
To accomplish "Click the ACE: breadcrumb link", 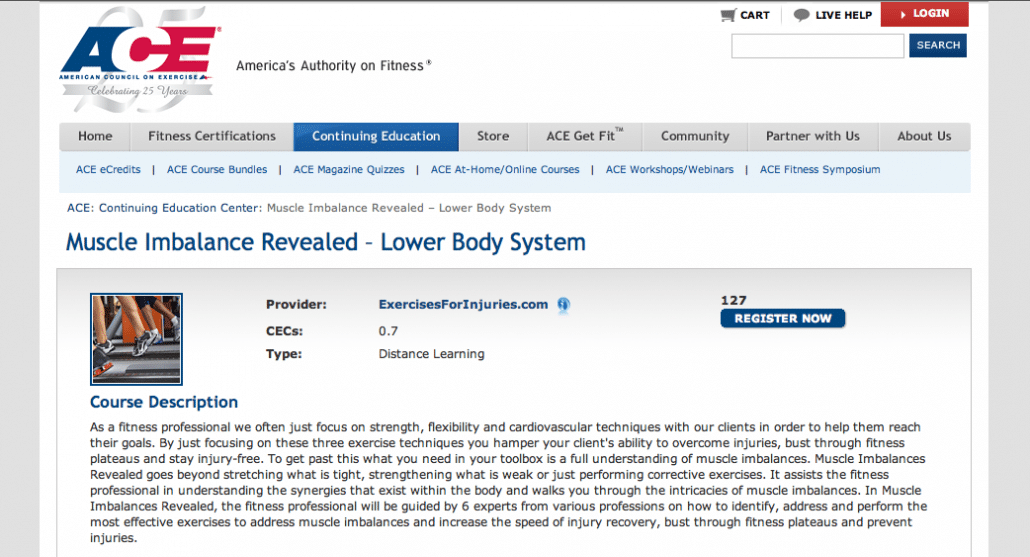I will [80, 208].
